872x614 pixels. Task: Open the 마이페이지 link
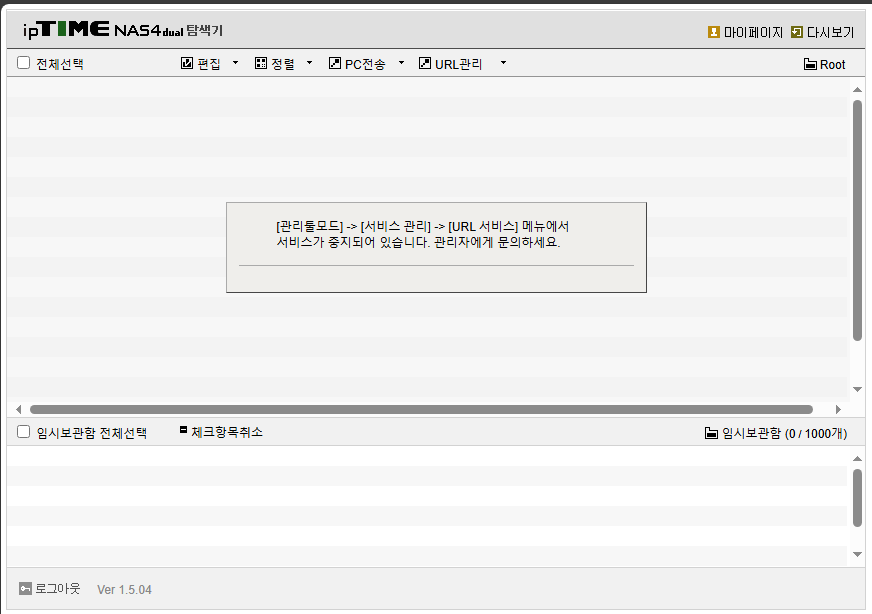point(754,33)
